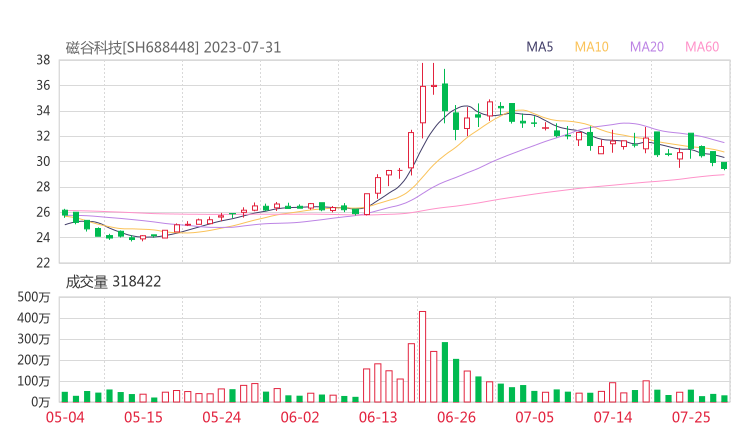Screen dimensions: 740x440
Task: Click the 100万 volume axis label
Action: 34,381
